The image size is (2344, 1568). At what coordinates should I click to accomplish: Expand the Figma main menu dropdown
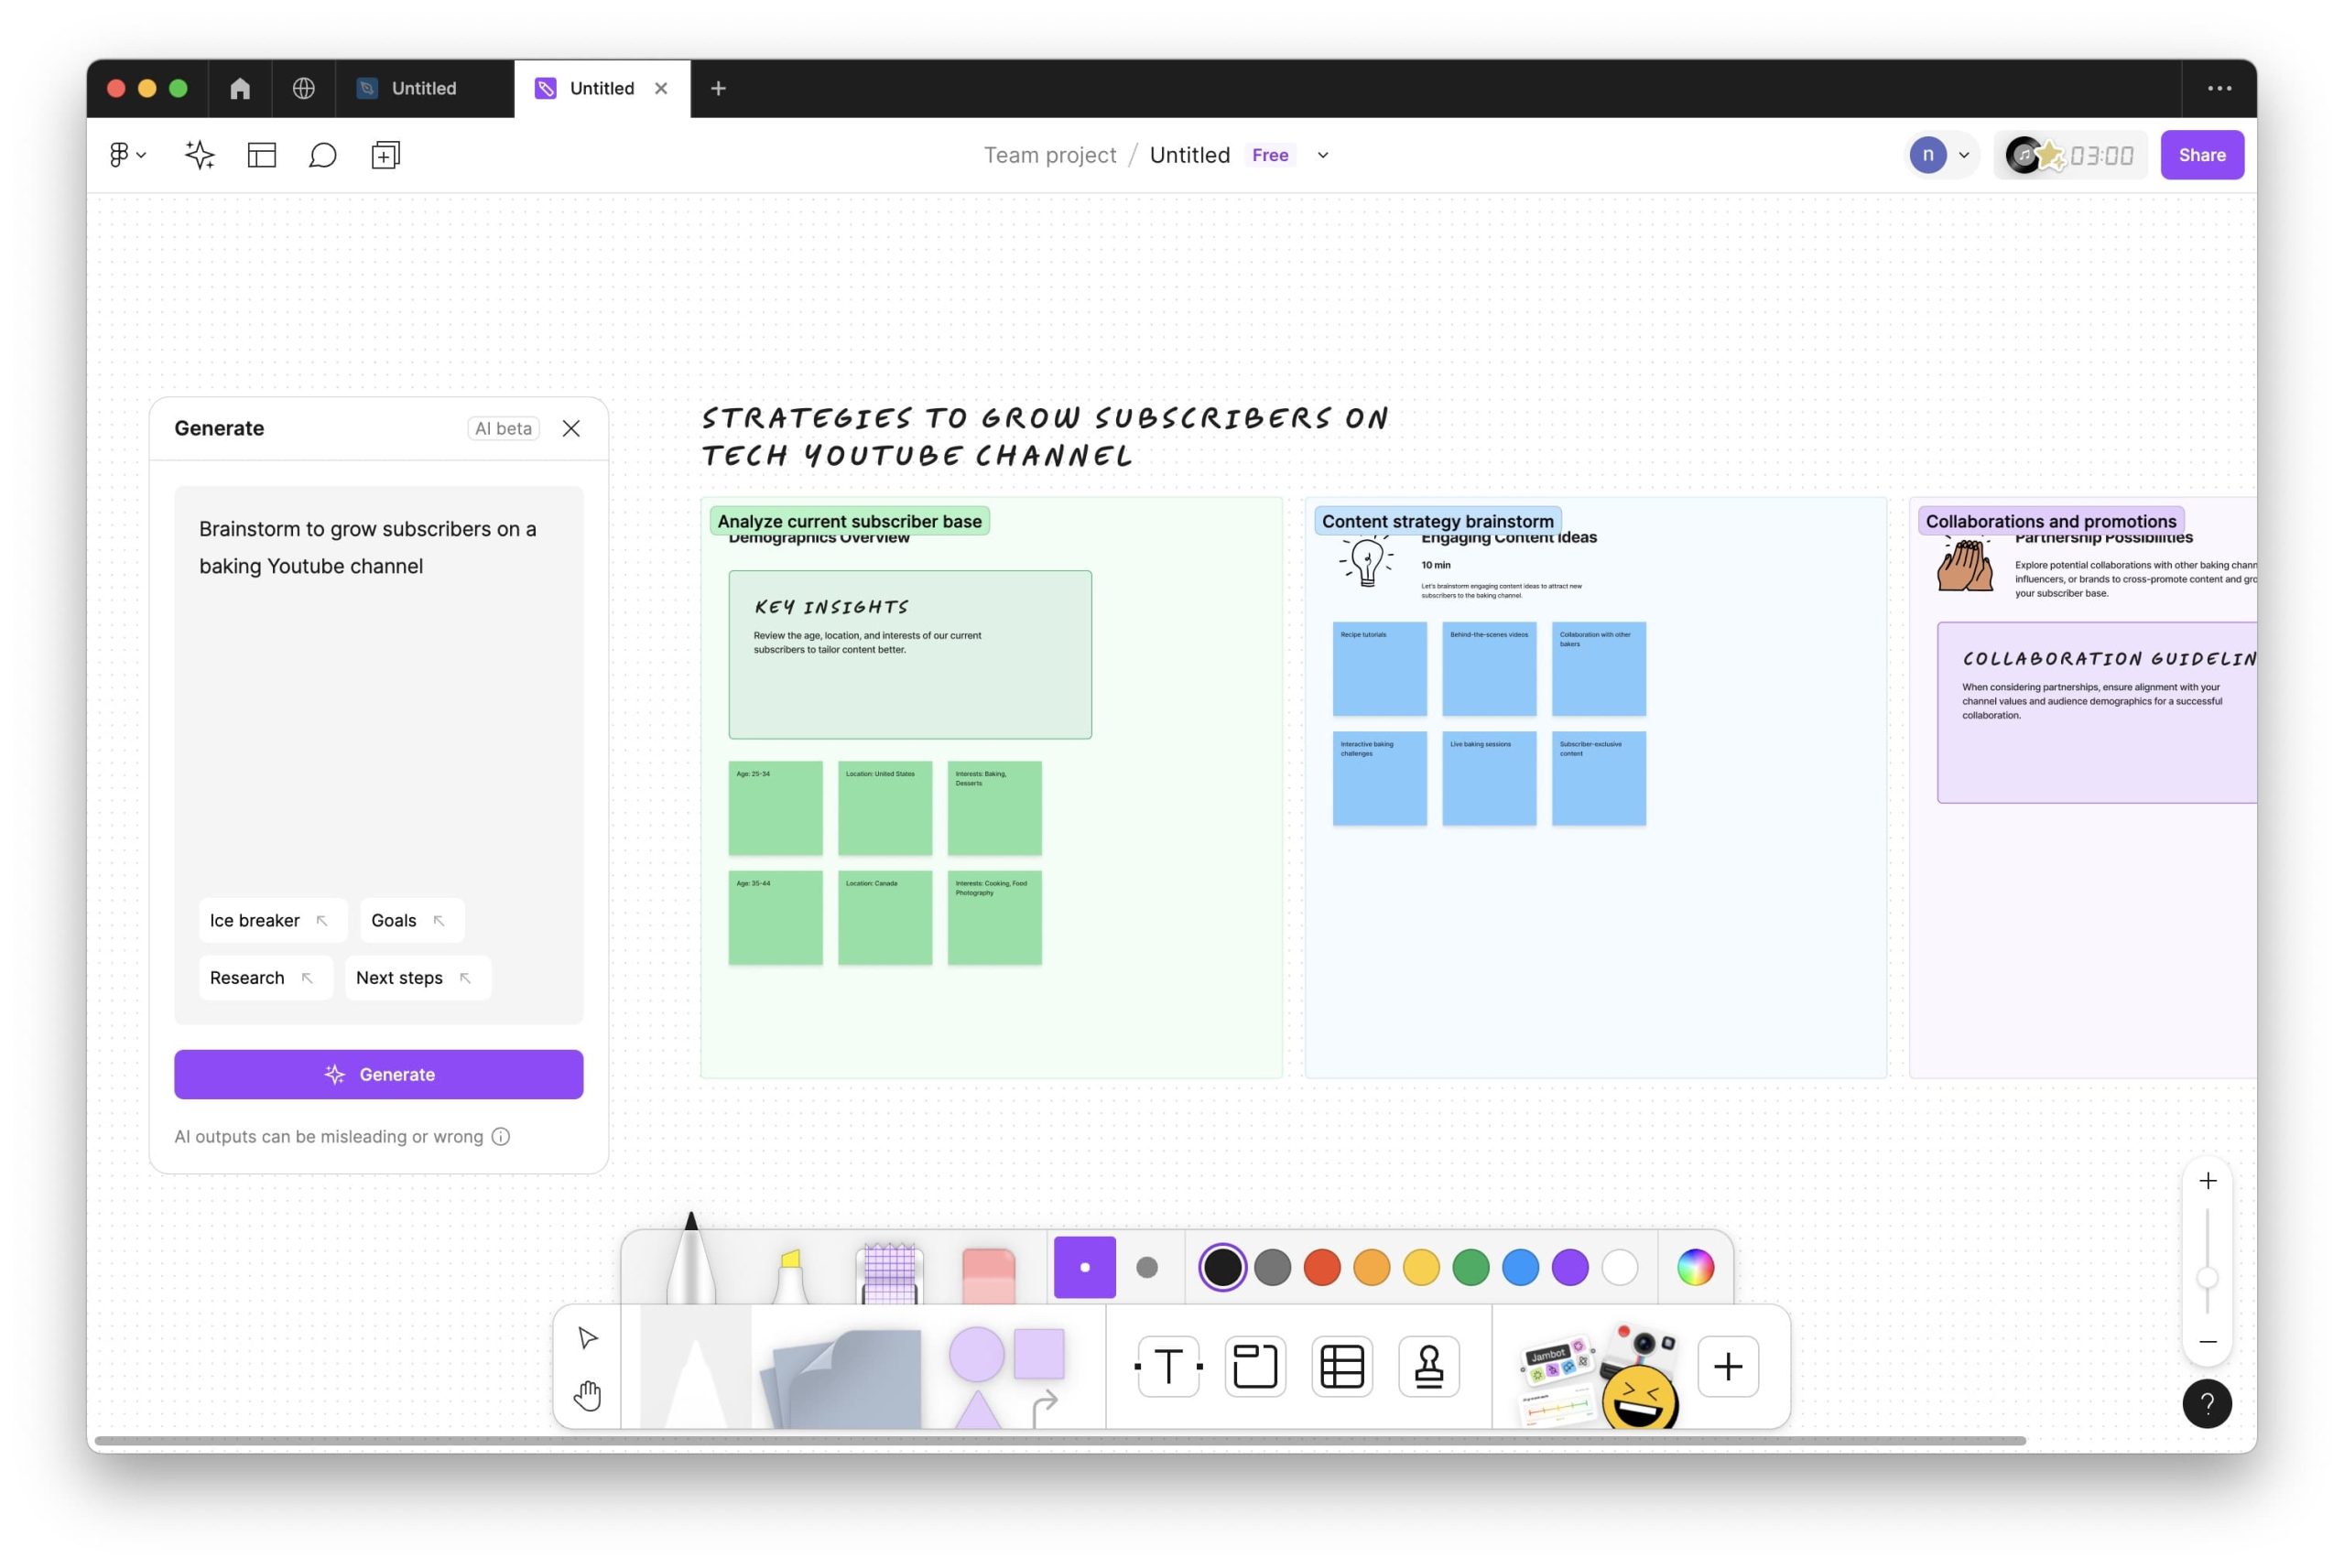(x=127, y=155)
